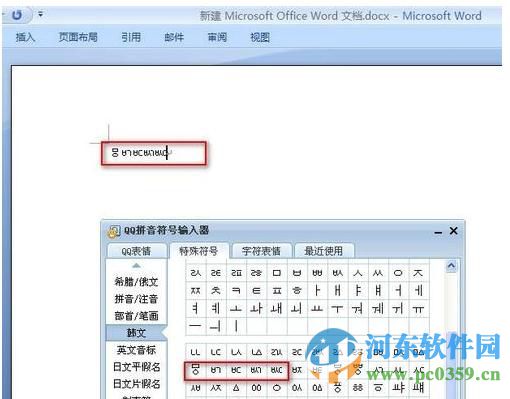Insert the ㅃ symbol from the grid
Viewport: 510px width, 399px height.
(x=317, y=273)
